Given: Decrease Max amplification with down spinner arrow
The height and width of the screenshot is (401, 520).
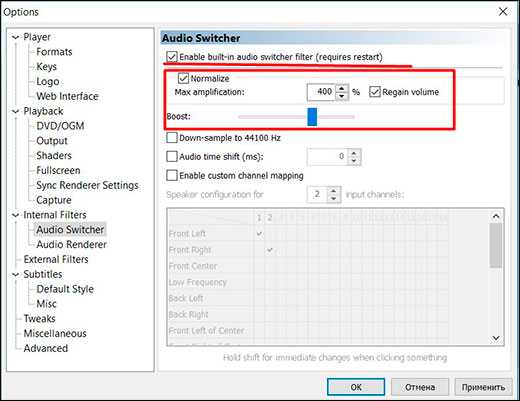Looking at the screenshot, I should 342,96.
